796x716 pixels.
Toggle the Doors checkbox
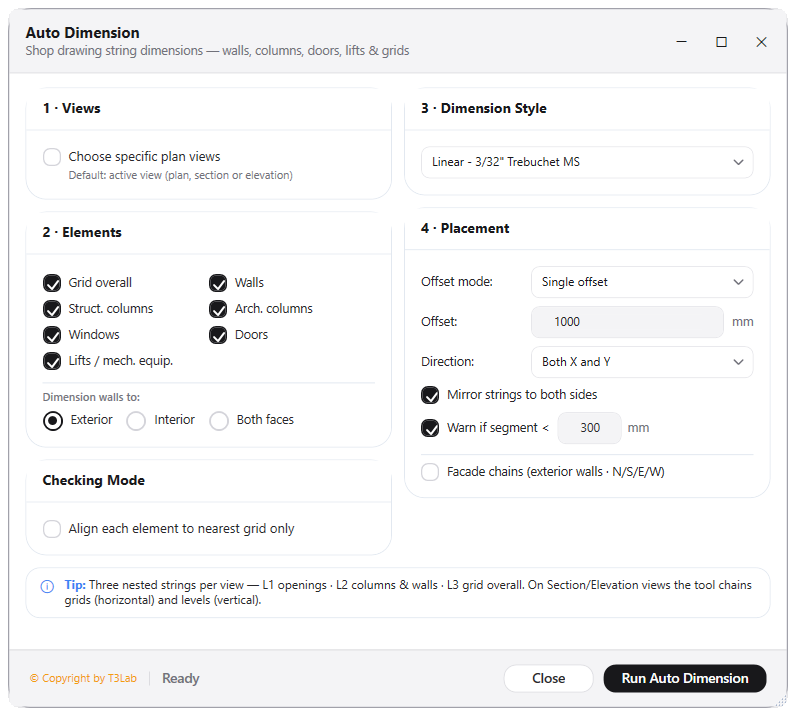pyautogui.click(x=218, y=335)
